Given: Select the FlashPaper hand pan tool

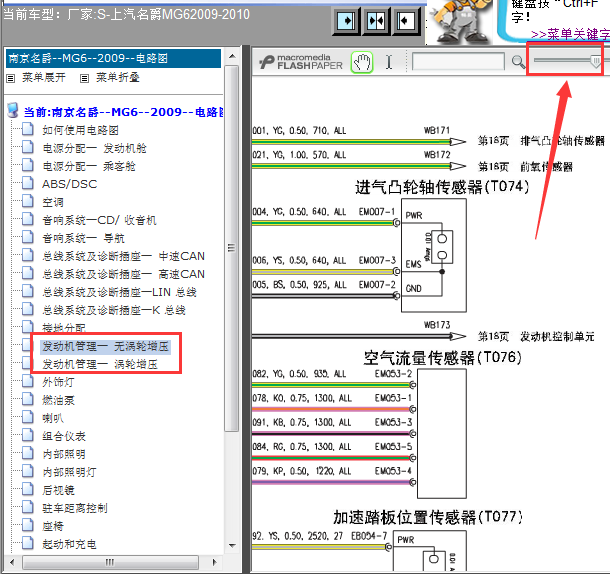Looking at the screenshot, I should [362, 62].
